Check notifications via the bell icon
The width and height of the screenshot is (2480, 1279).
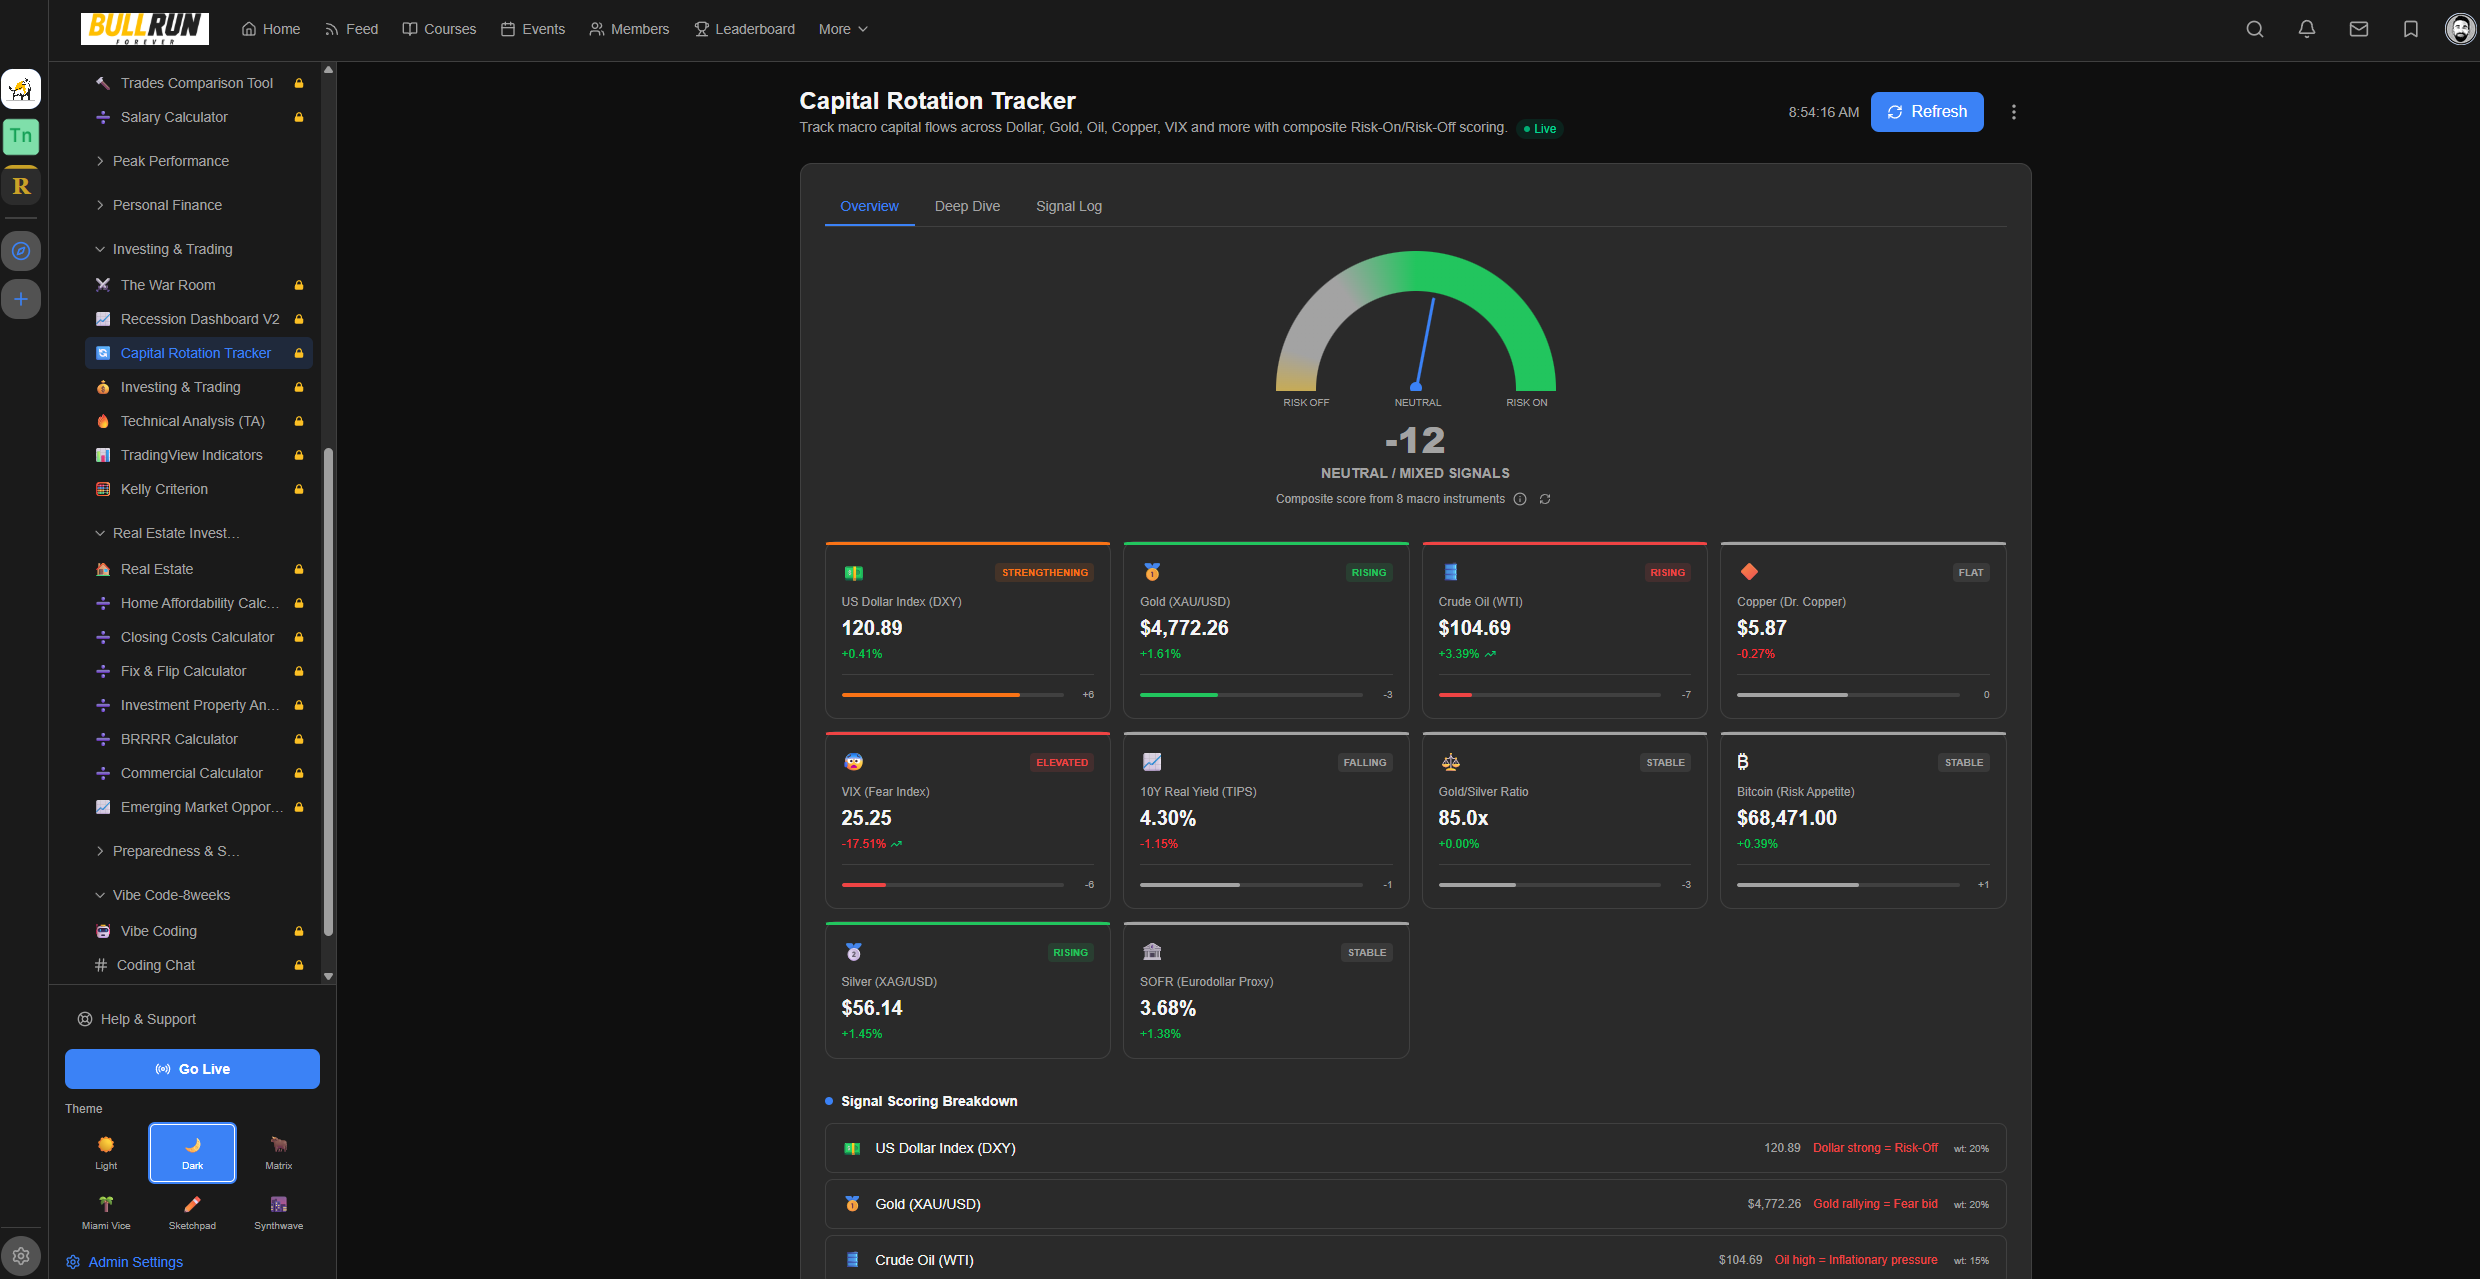2307,28
